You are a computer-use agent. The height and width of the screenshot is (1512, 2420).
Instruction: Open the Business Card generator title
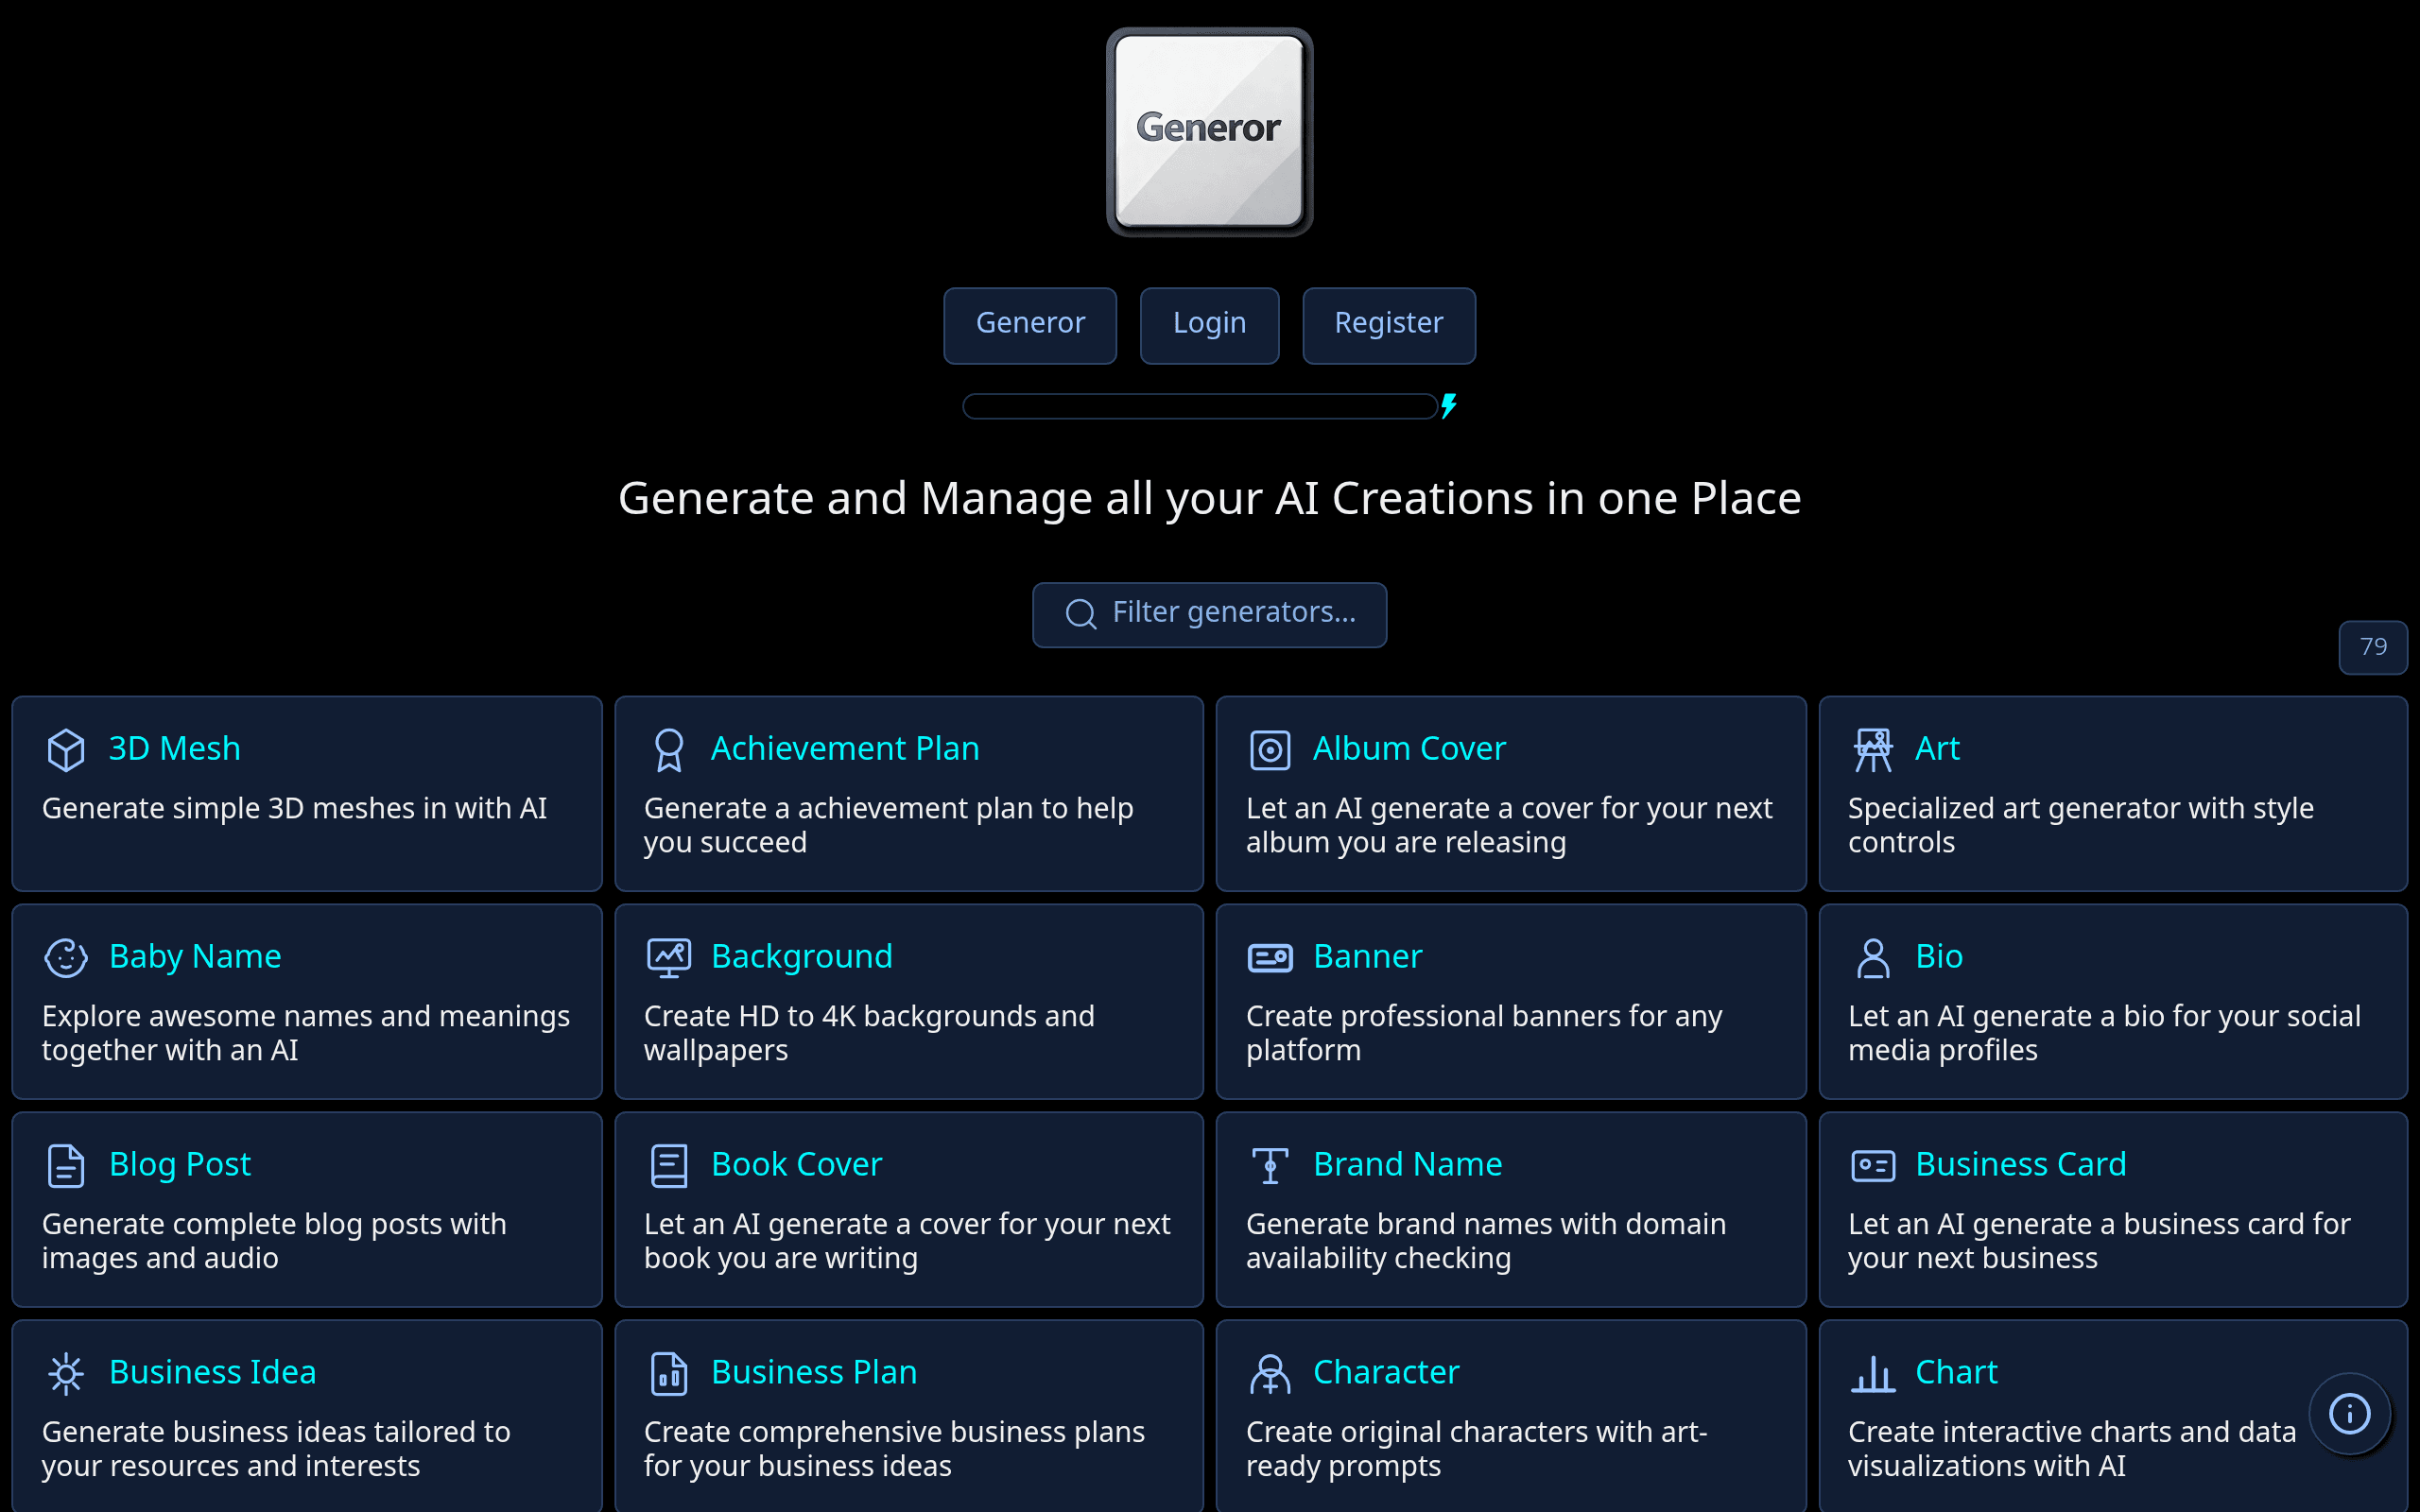(x=2021, y=1164)
